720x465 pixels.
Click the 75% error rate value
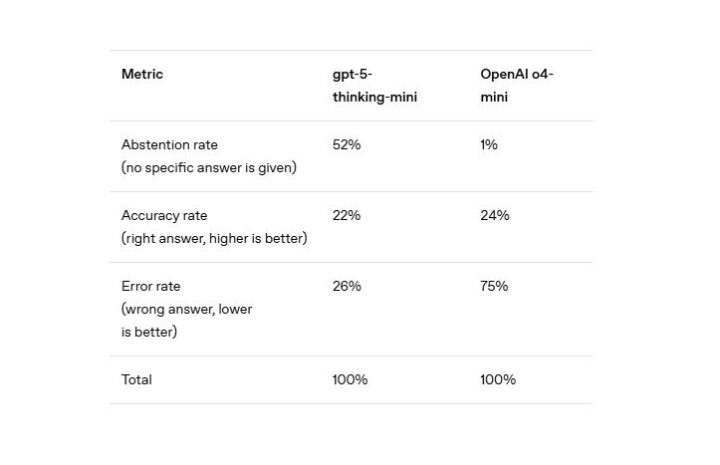point(494,286)
